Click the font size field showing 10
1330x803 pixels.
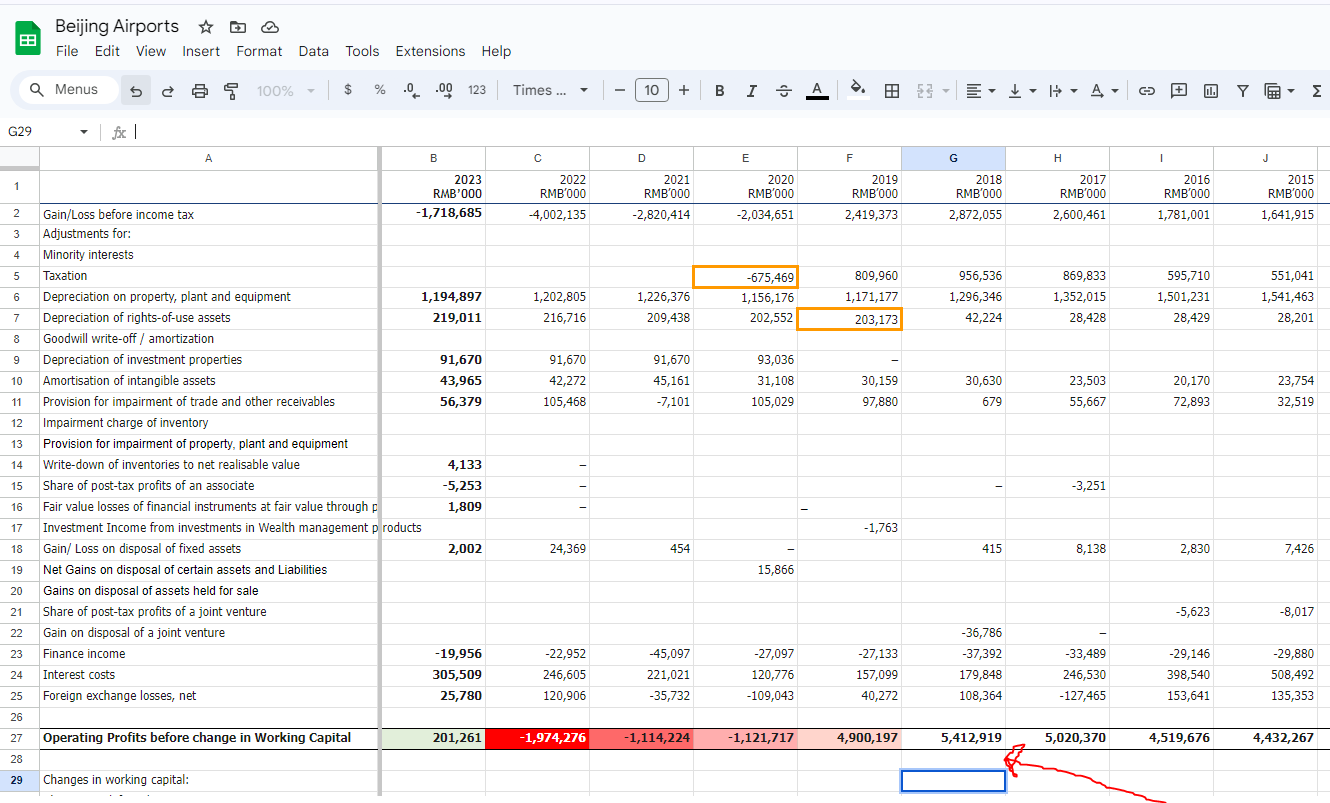click(x=652, y=90)
